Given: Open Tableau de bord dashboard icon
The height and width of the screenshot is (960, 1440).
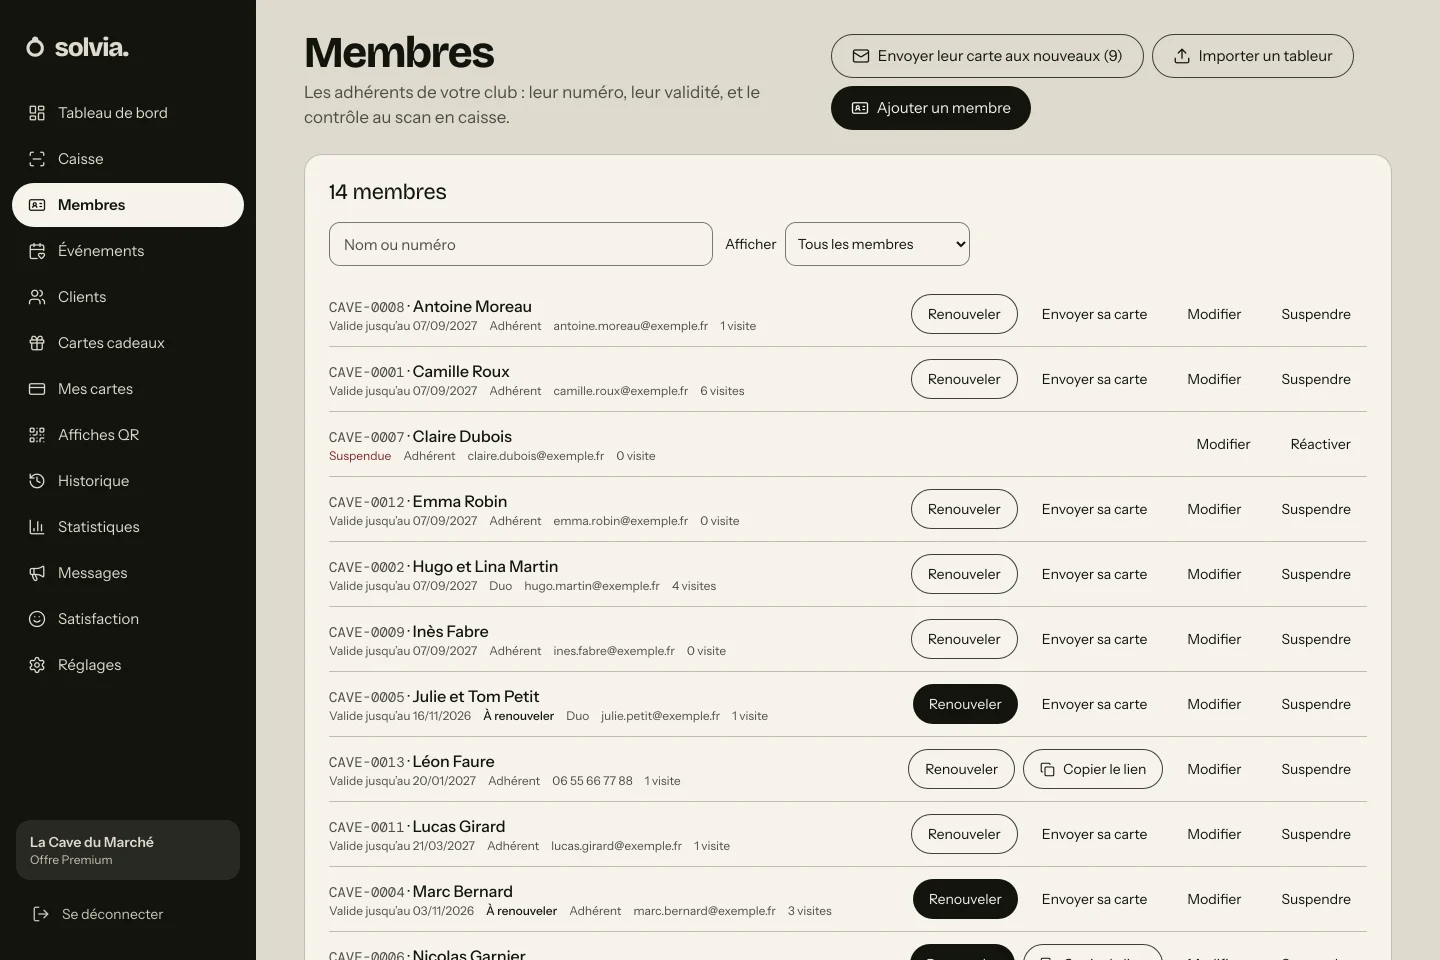Looking at the screenshot, I should pos(37,113).
